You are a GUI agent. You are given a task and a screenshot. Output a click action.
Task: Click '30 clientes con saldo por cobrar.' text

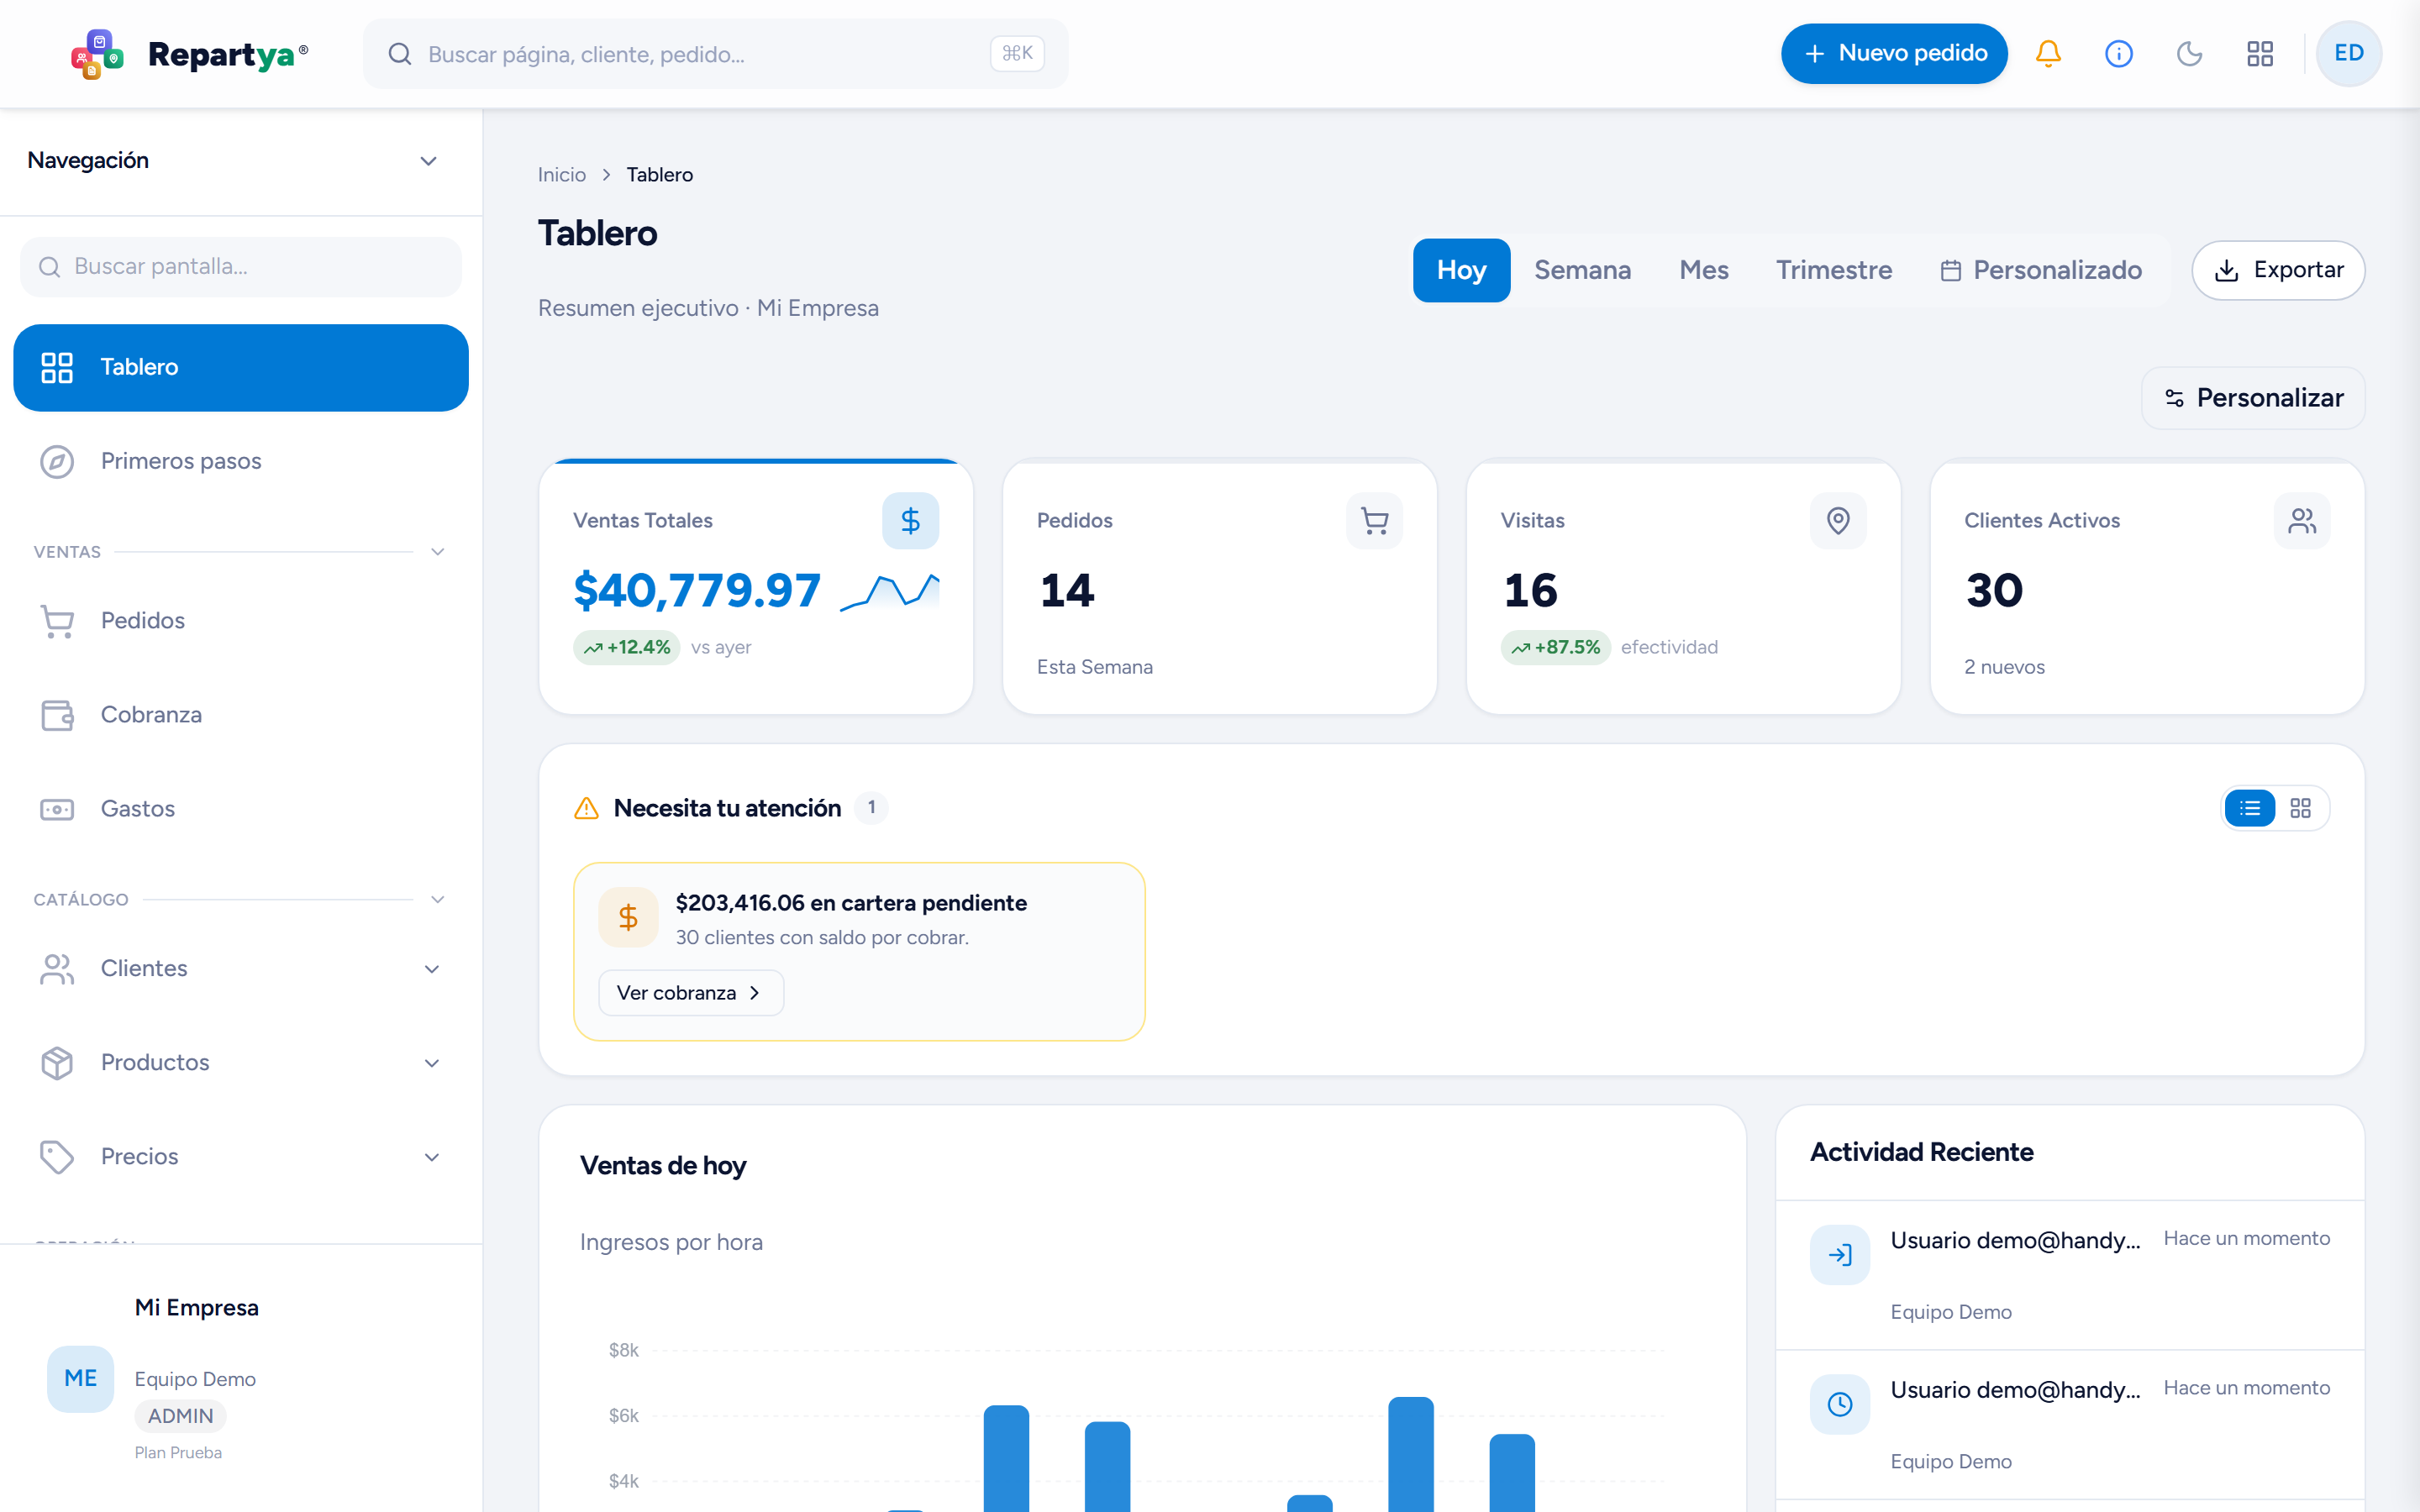[x=822, y=938]
